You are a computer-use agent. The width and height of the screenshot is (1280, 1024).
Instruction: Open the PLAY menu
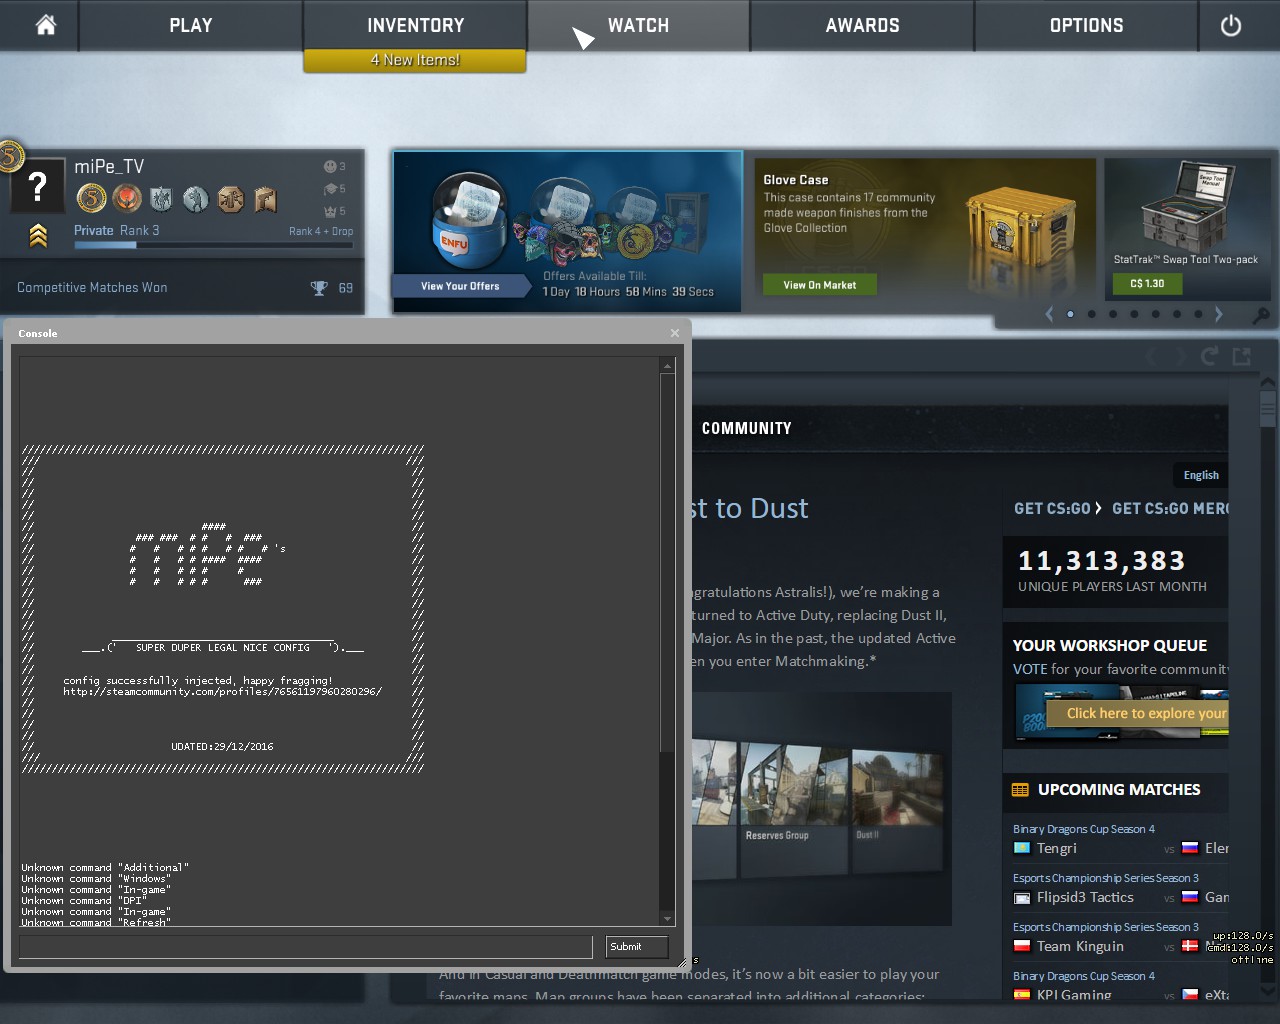click(191, 25)
